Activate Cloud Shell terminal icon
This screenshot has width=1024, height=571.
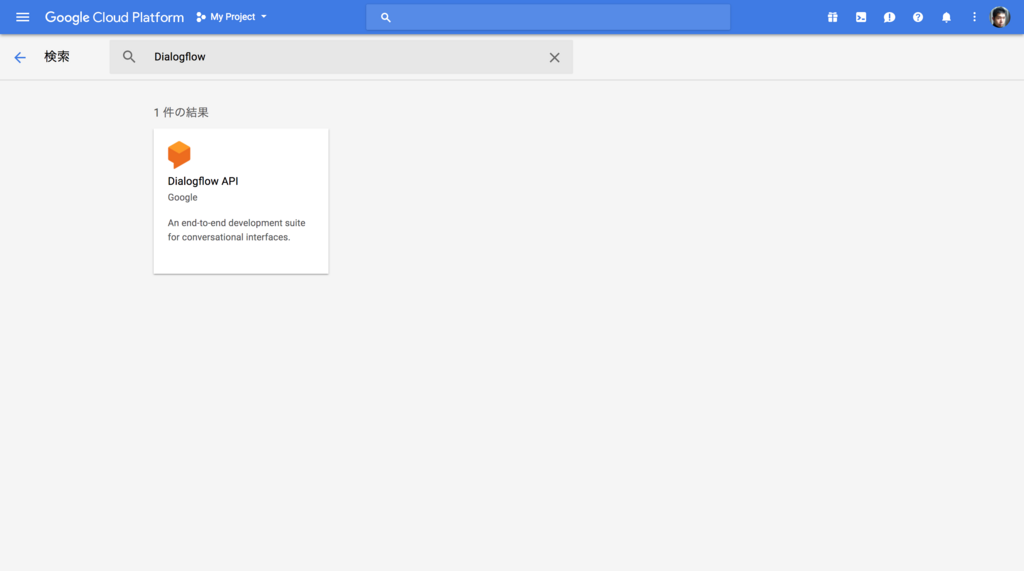coord(861,18)
